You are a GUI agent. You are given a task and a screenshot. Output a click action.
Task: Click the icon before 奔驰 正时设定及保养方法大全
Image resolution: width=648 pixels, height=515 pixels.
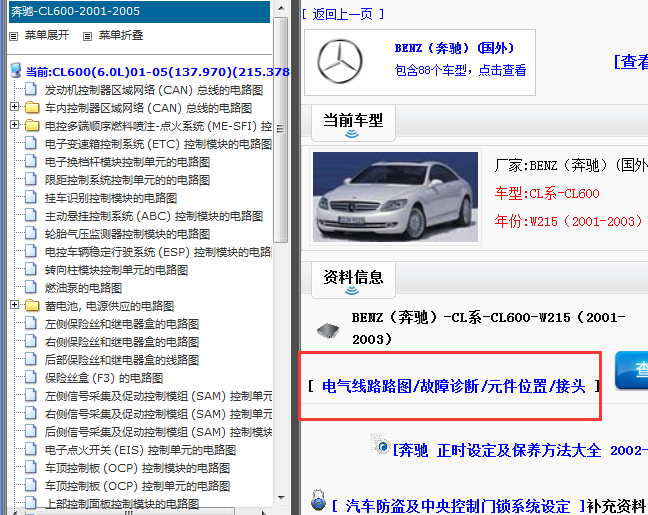pos(381,444)
